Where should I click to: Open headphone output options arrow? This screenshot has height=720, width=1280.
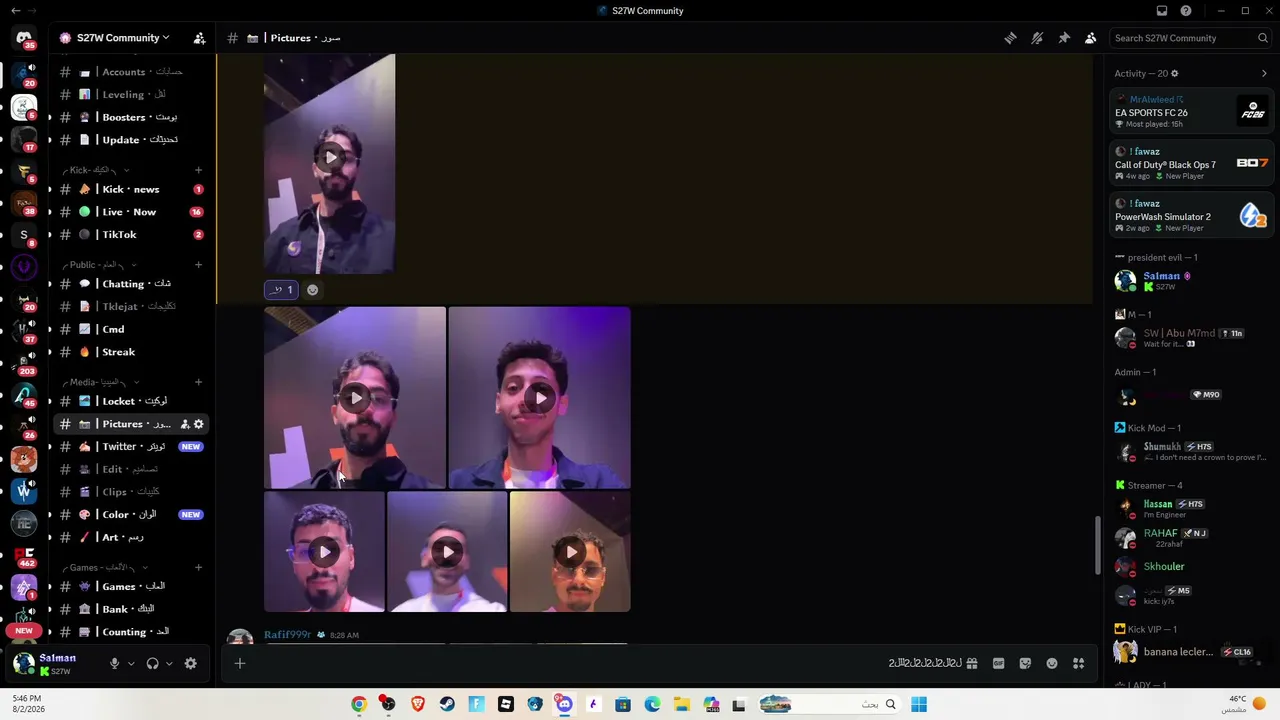(x=169, y=663)
